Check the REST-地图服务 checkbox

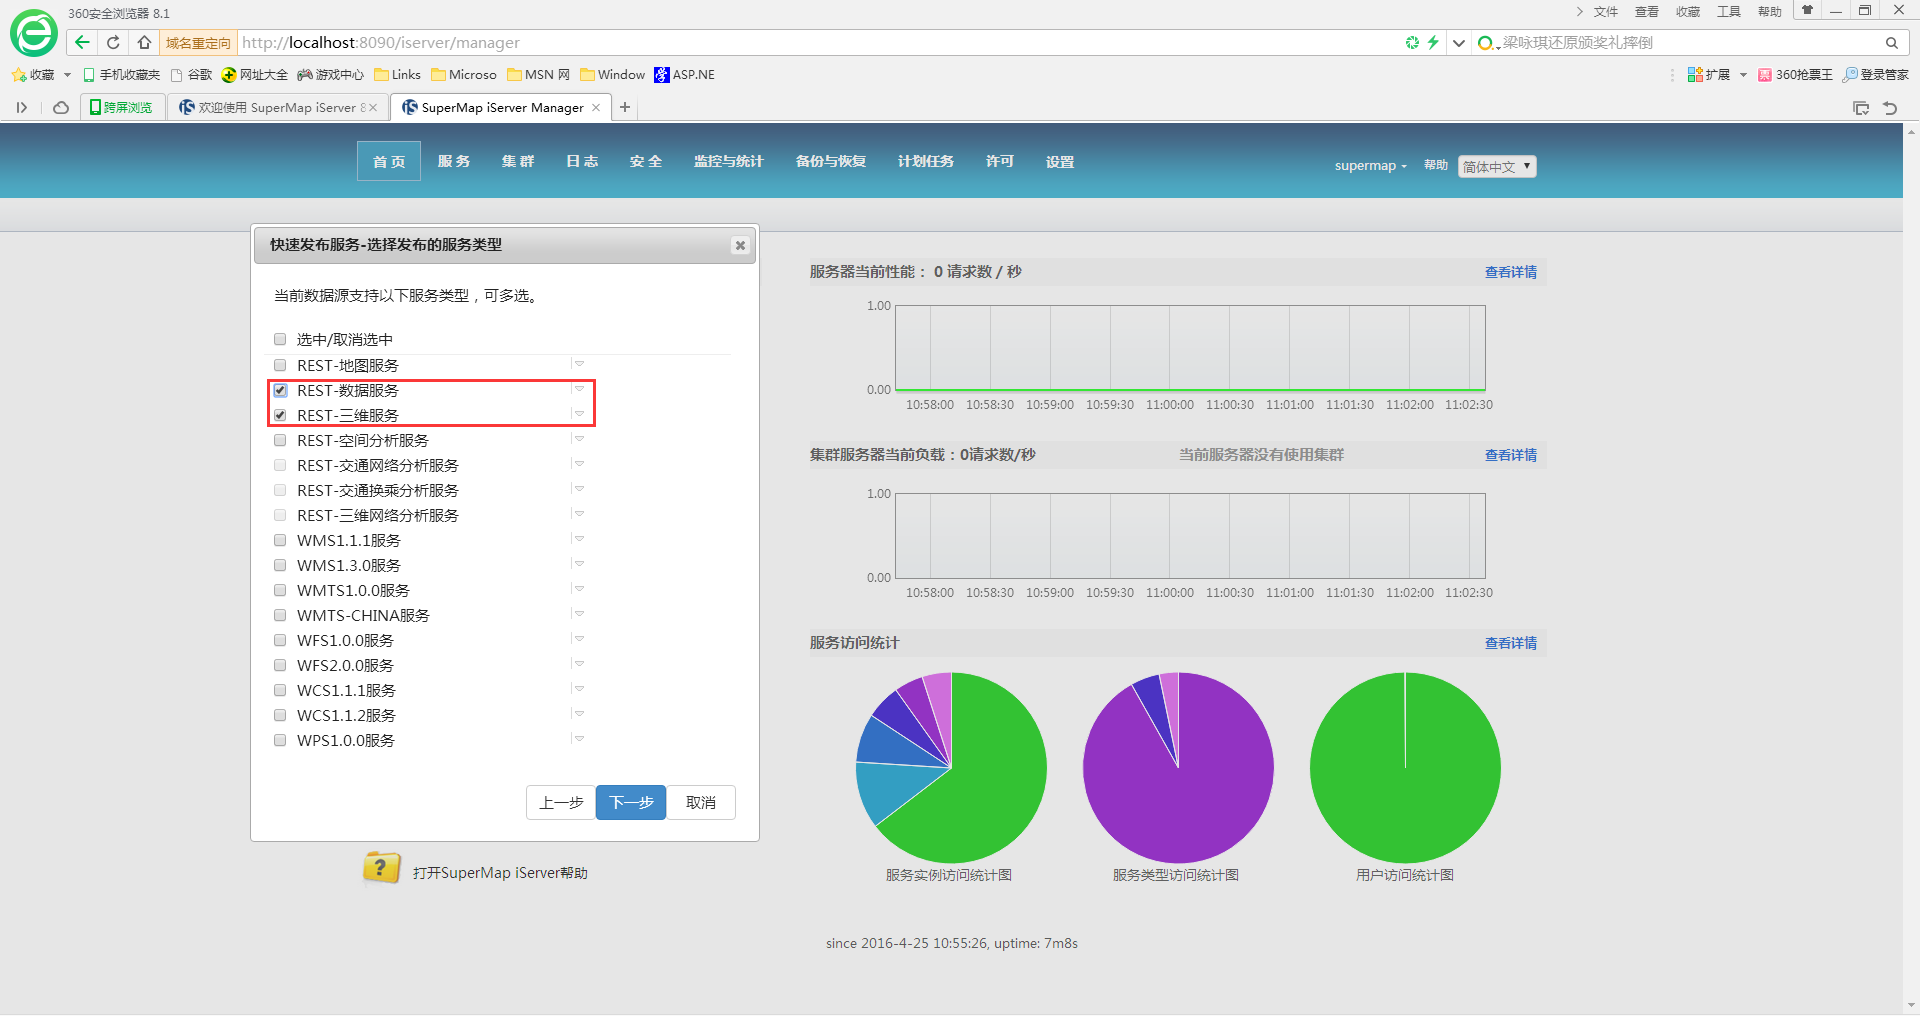point(280,365)
